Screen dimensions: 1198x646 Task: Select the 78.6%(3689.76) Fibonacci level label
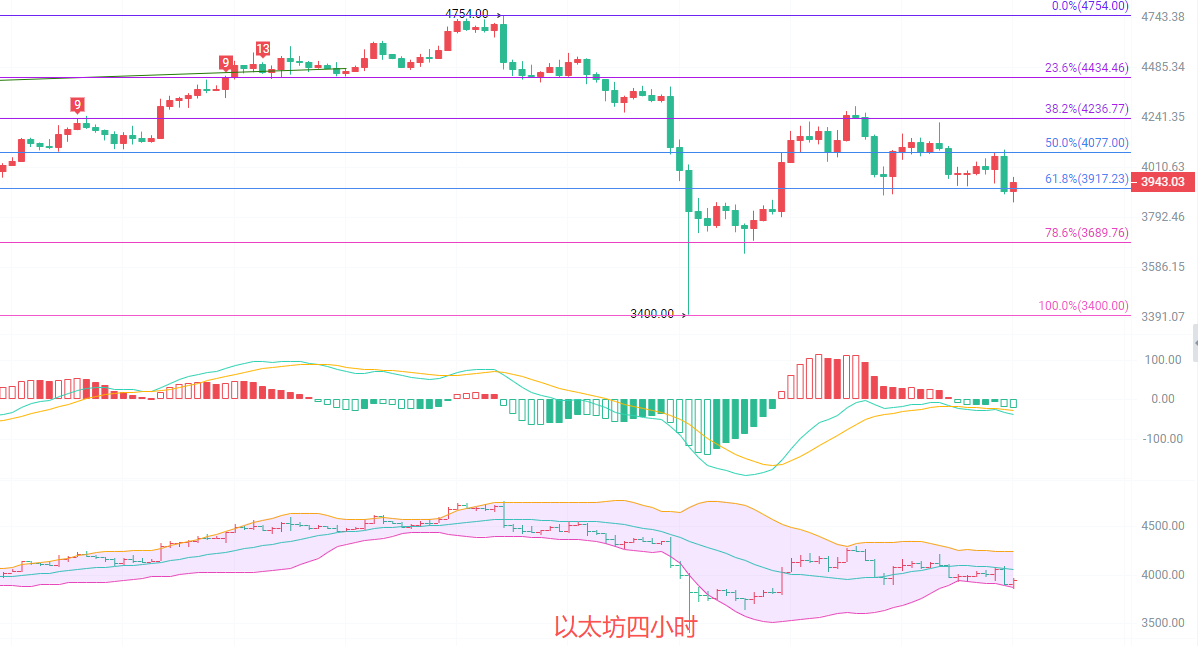[1086, 233]
